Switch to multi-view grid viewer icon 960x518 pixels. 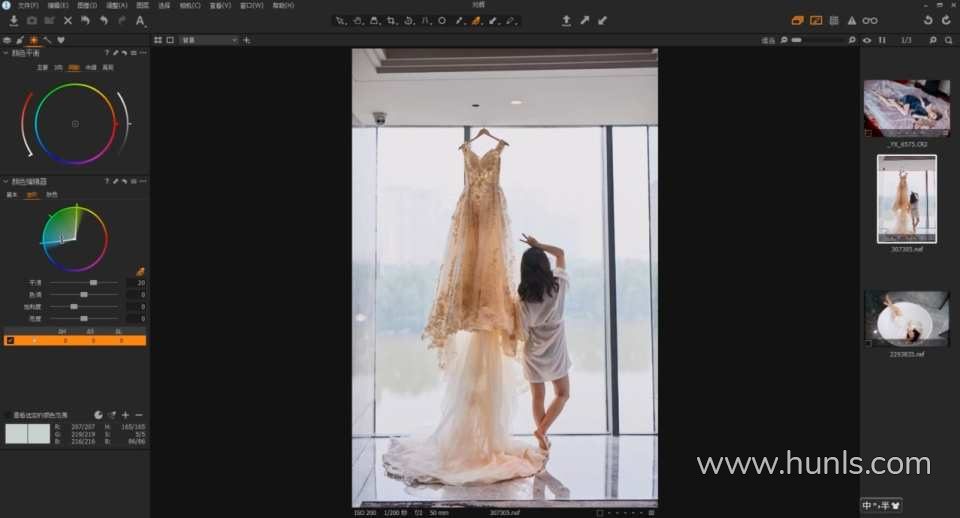pyautogui.click(x=158, y=40)
